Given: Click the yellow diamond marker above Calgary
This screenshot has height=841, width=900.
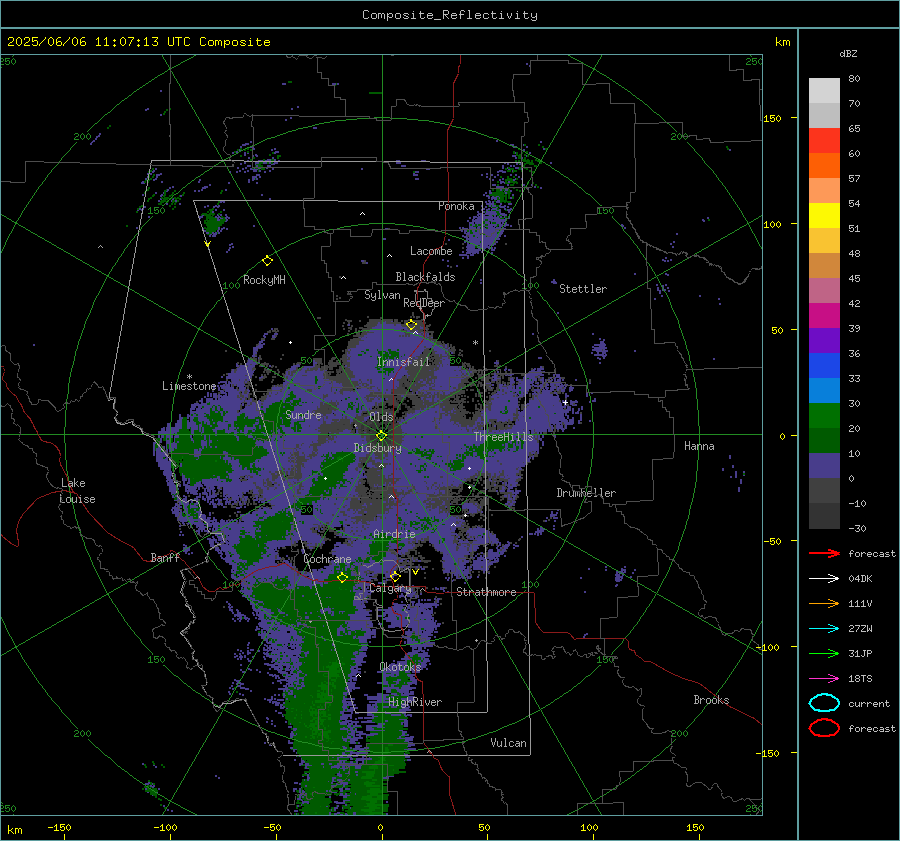Looking at the screenshot, I should point(395,576).
